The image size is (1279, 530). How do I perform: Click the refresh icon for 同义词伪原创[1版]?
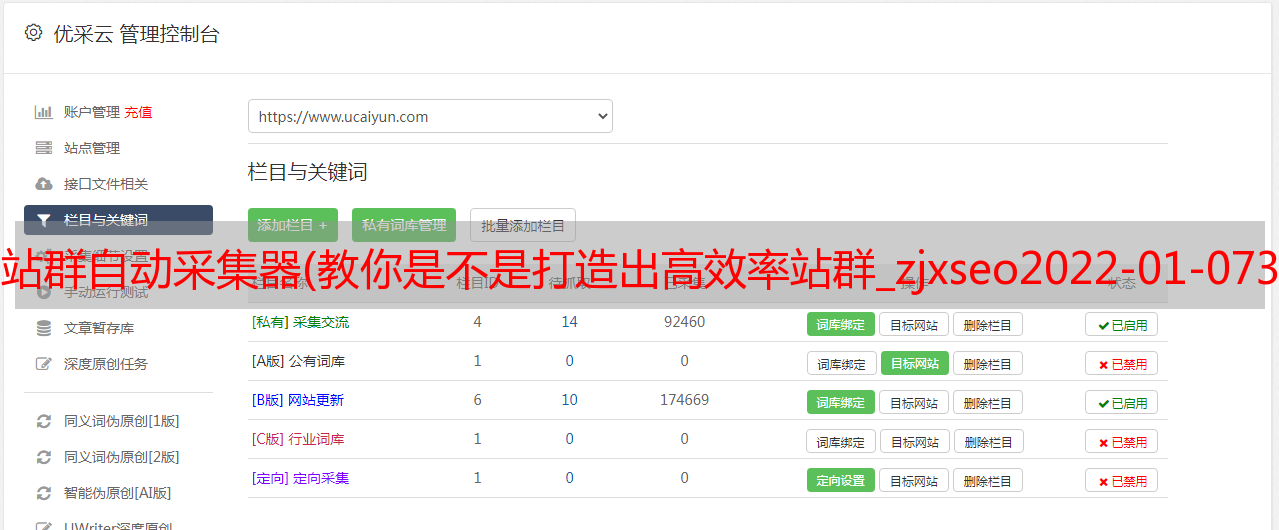click(x=44, y=421)
